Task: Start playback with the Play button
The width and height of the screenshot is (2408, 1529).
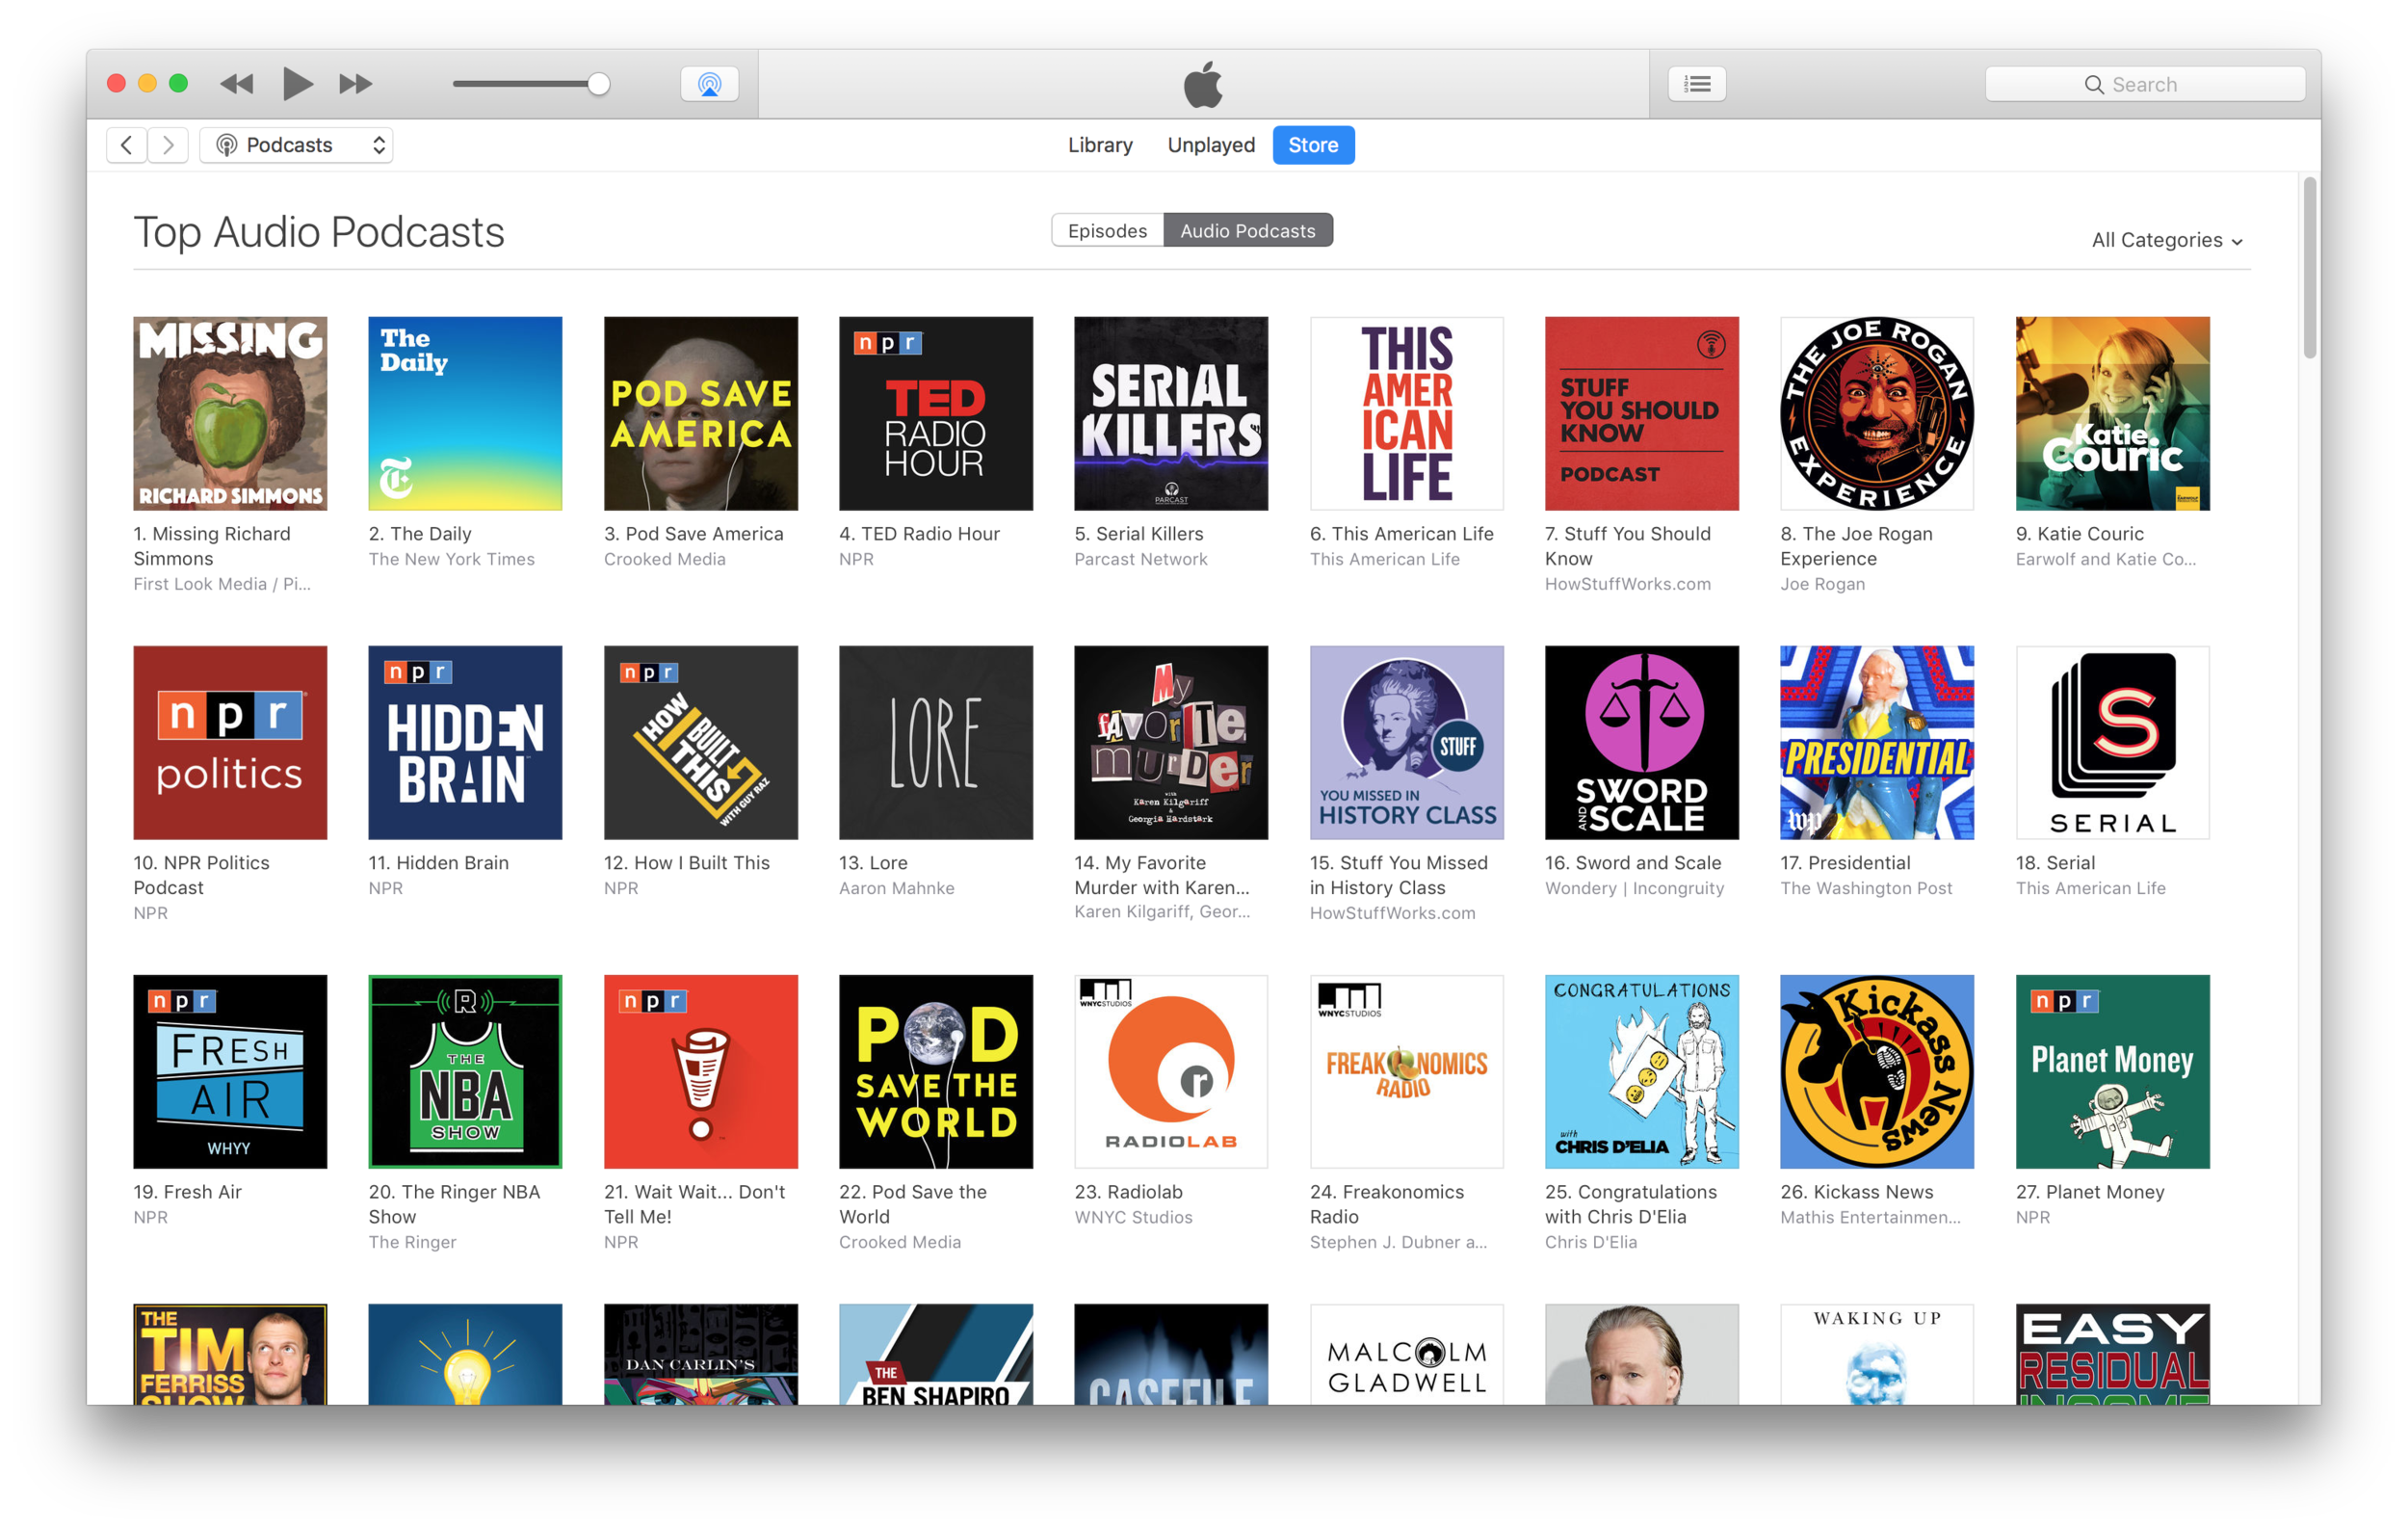Action: pos(297,84)
